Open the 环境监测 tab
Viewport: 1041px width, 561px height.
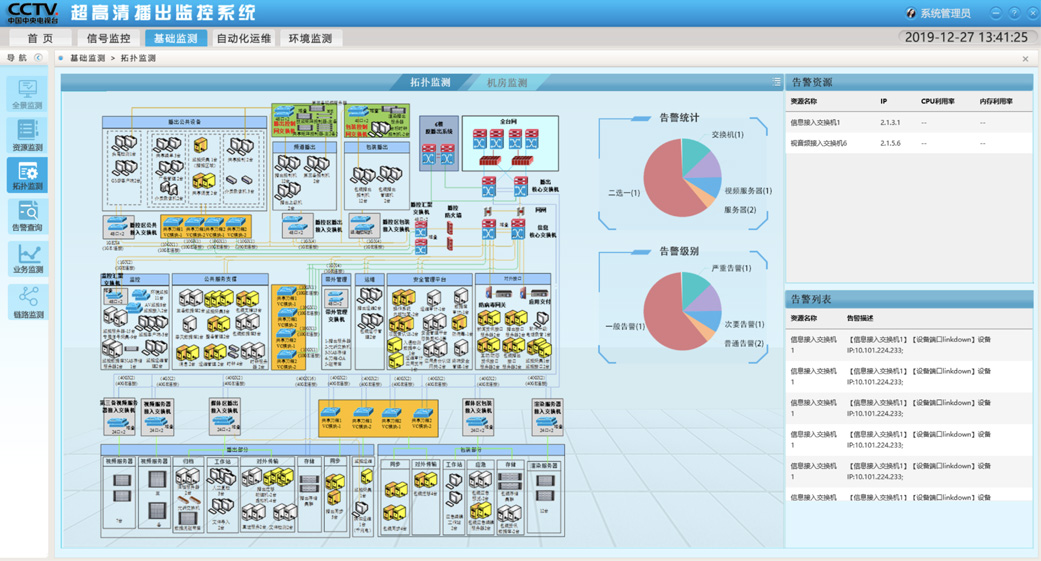[310, 38]
